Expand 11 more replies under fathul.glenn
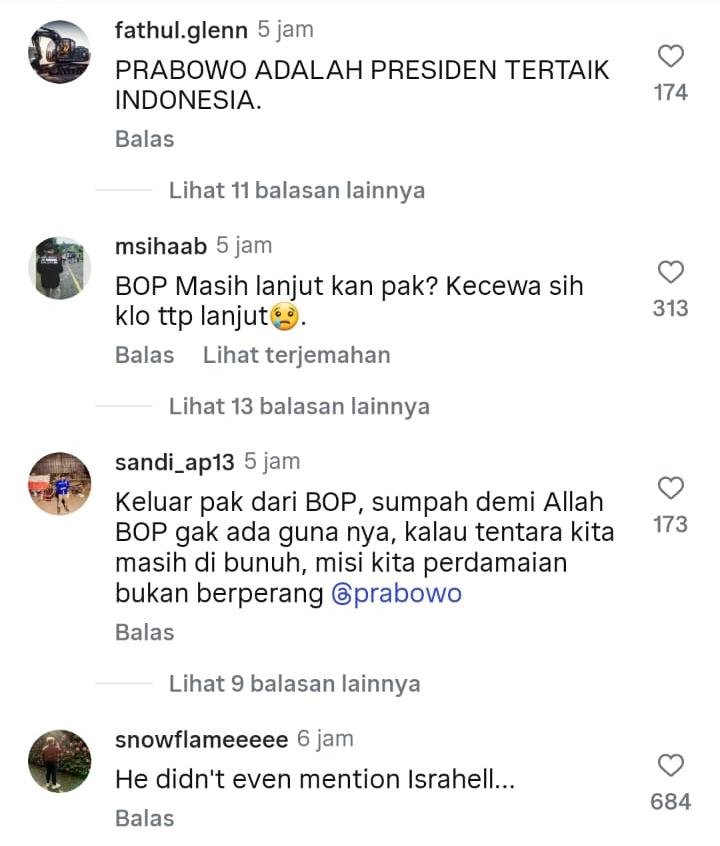This screenshot has width=720, height=846. tap(297, 190)
